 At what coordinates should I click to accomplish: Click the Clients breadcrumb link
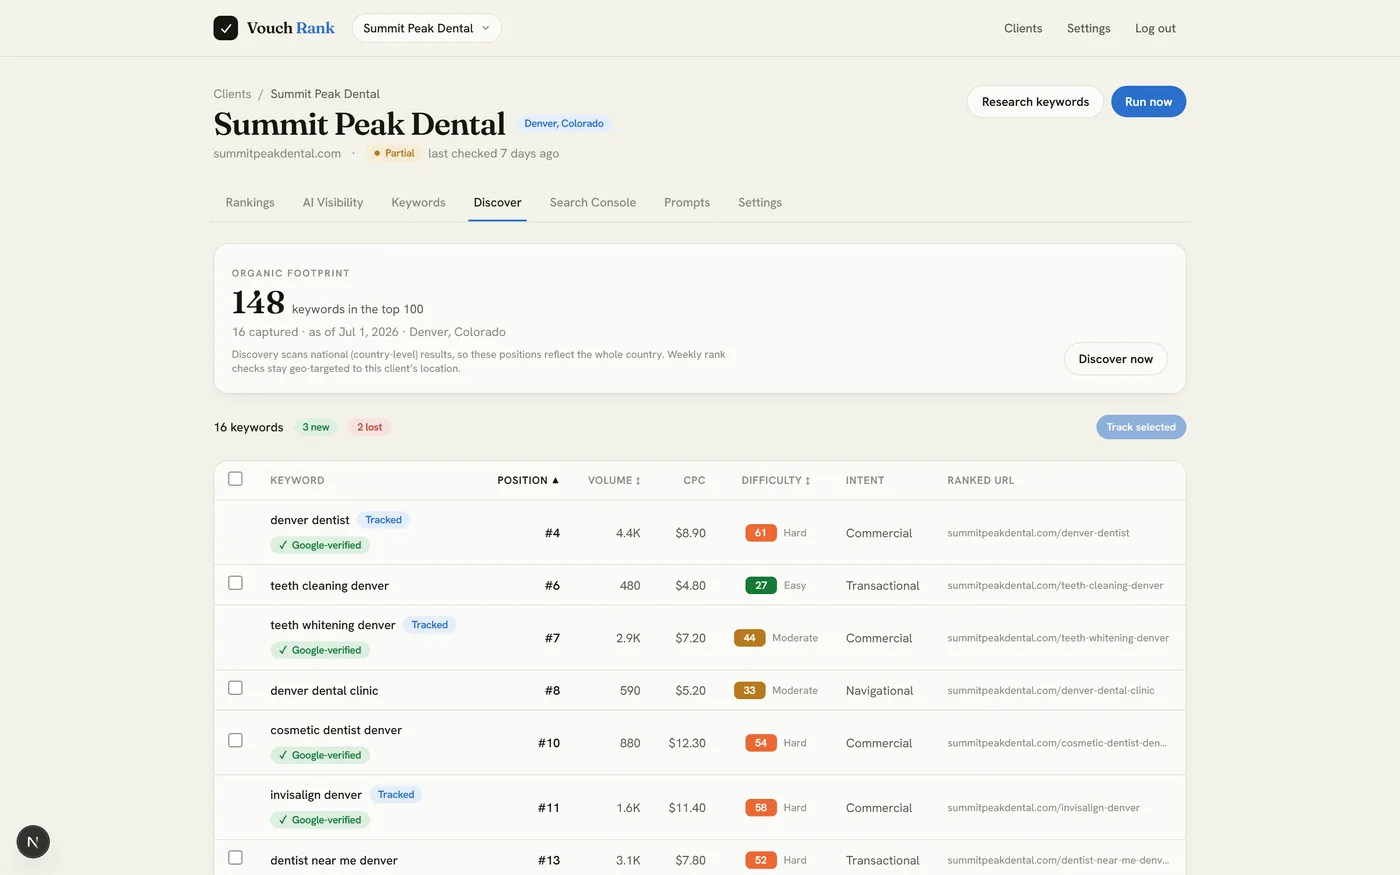point(232,94)
